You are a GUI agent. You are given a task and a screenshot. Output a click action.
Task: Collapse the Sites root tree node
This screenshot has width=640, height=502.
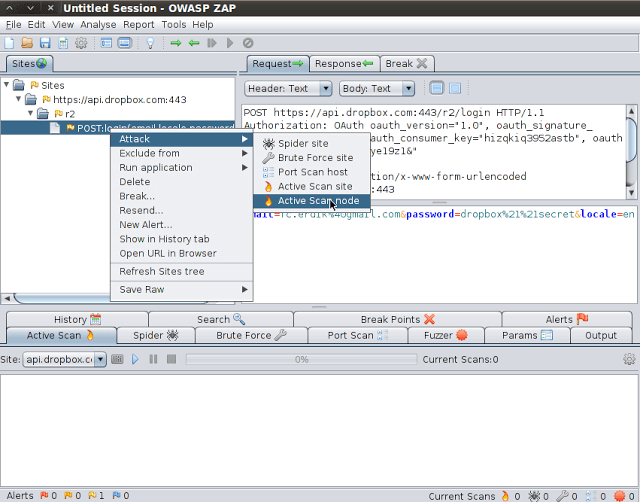pyautogui.click(x=7, y=84)
